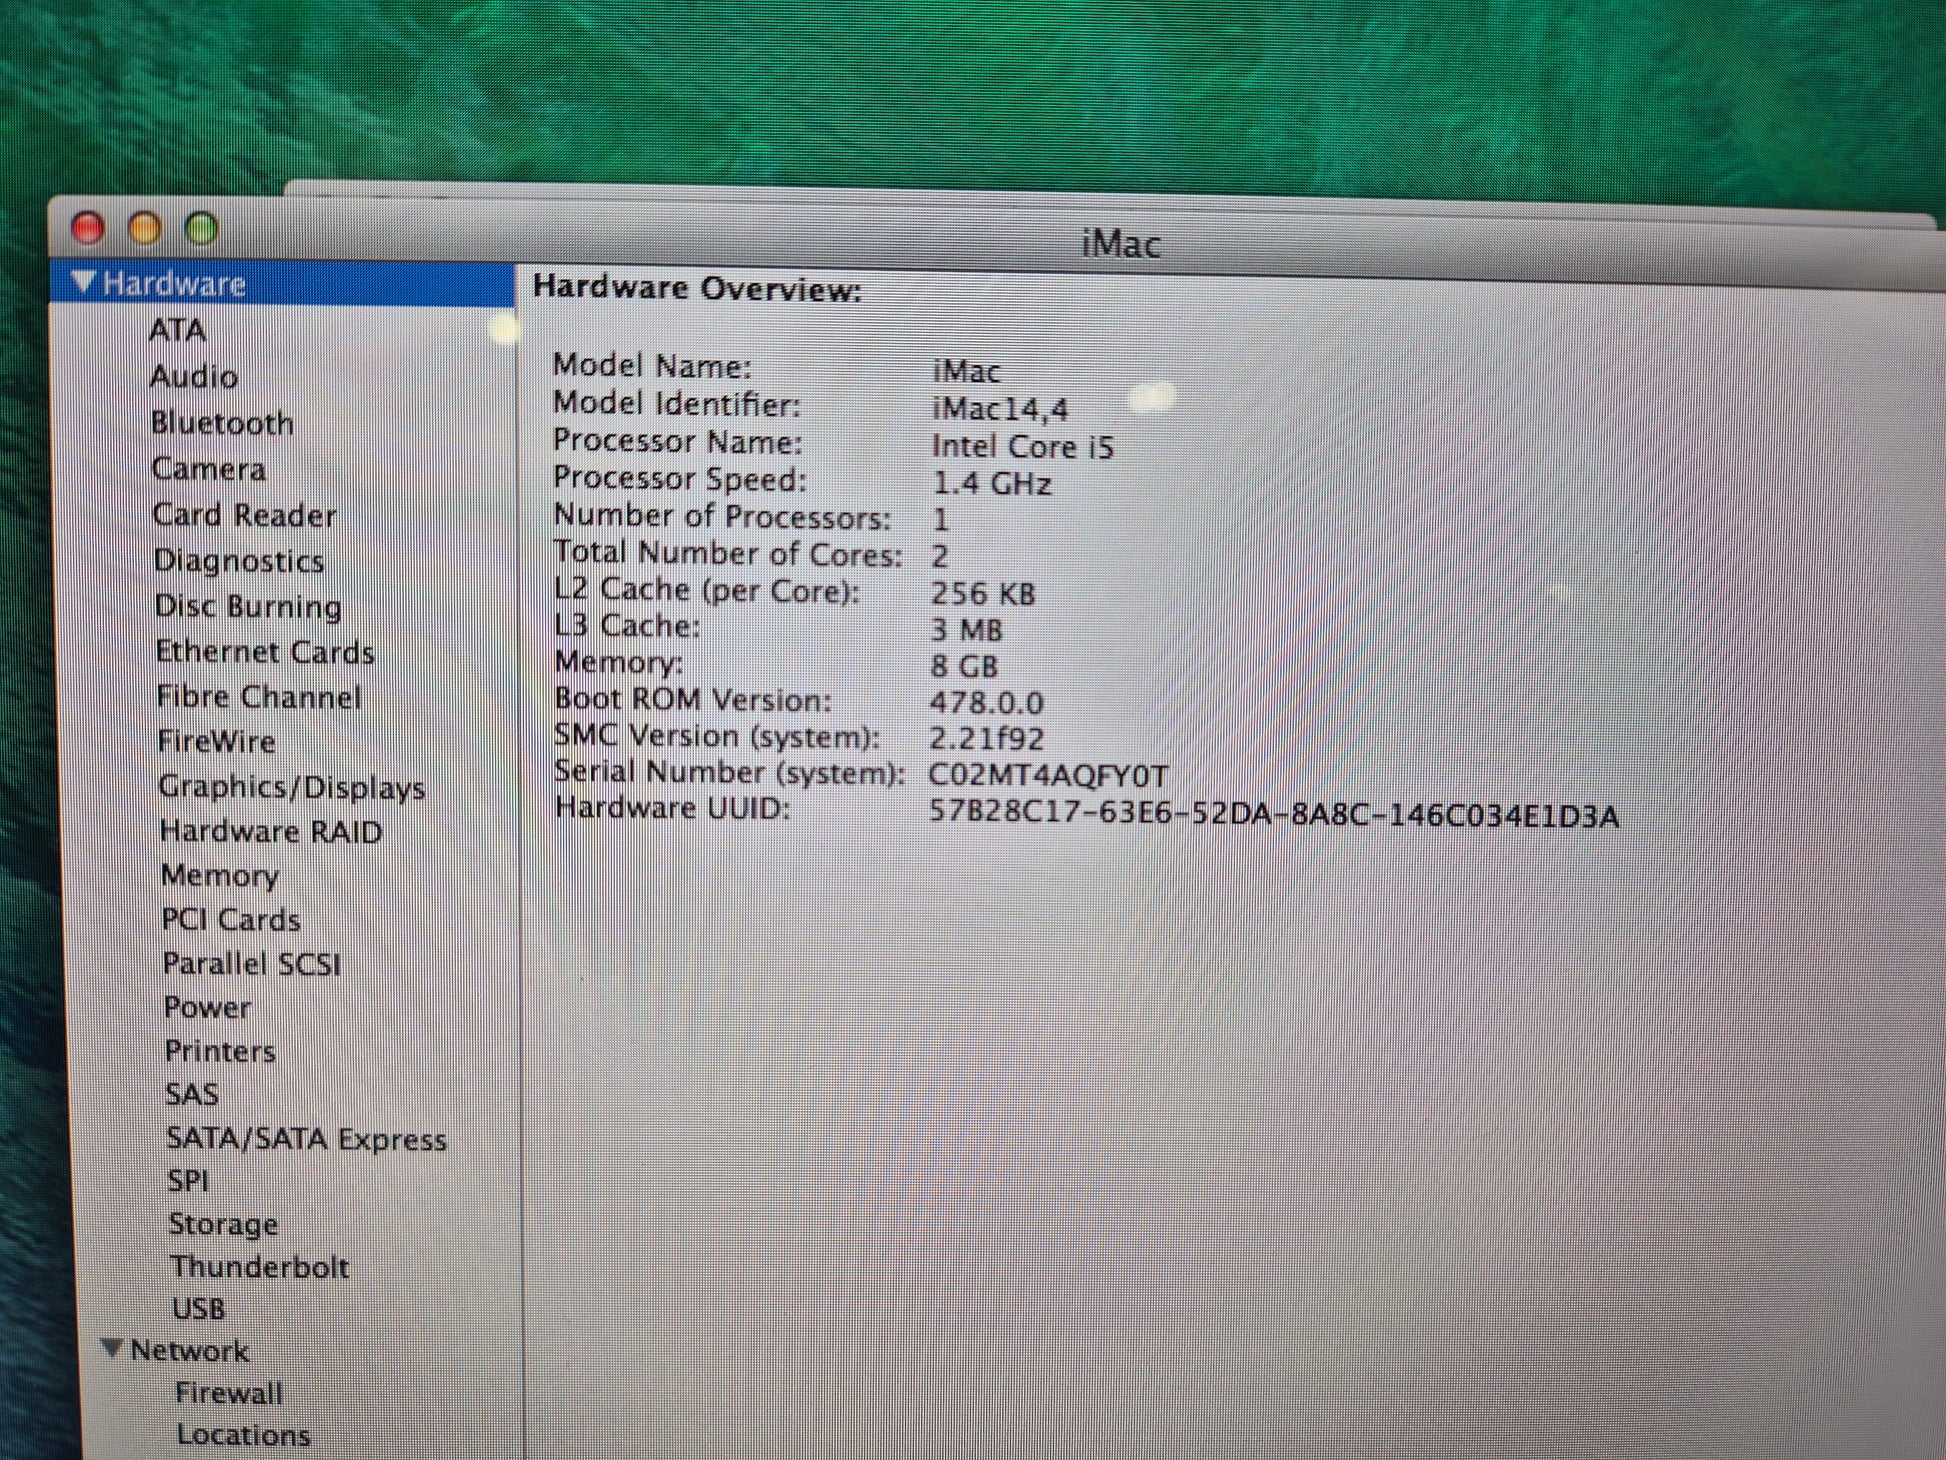Viewport: 1946px width, 1460px height.
Task: Select Card Reader in the list
Action: pyautogui.click(x=244, y=515)
